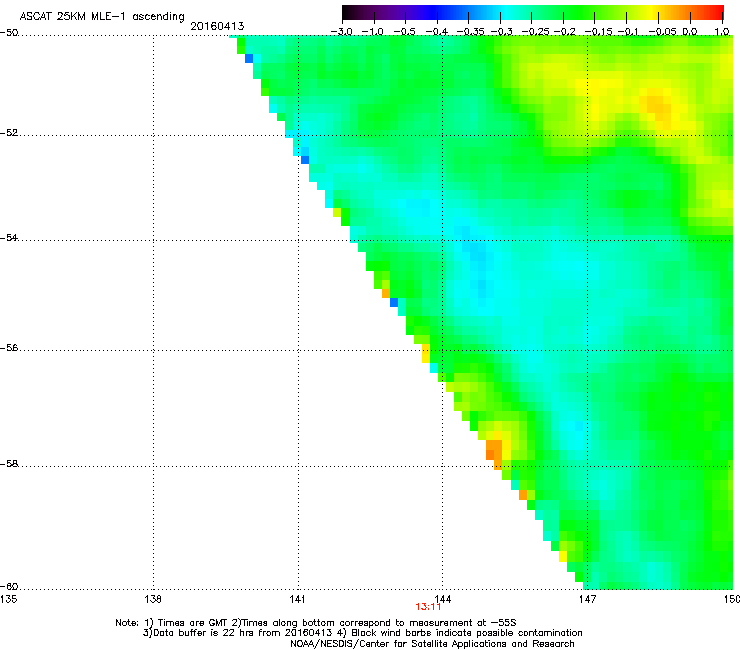Click the red 13:11 time label
The image size is (740, 650).
428,607
